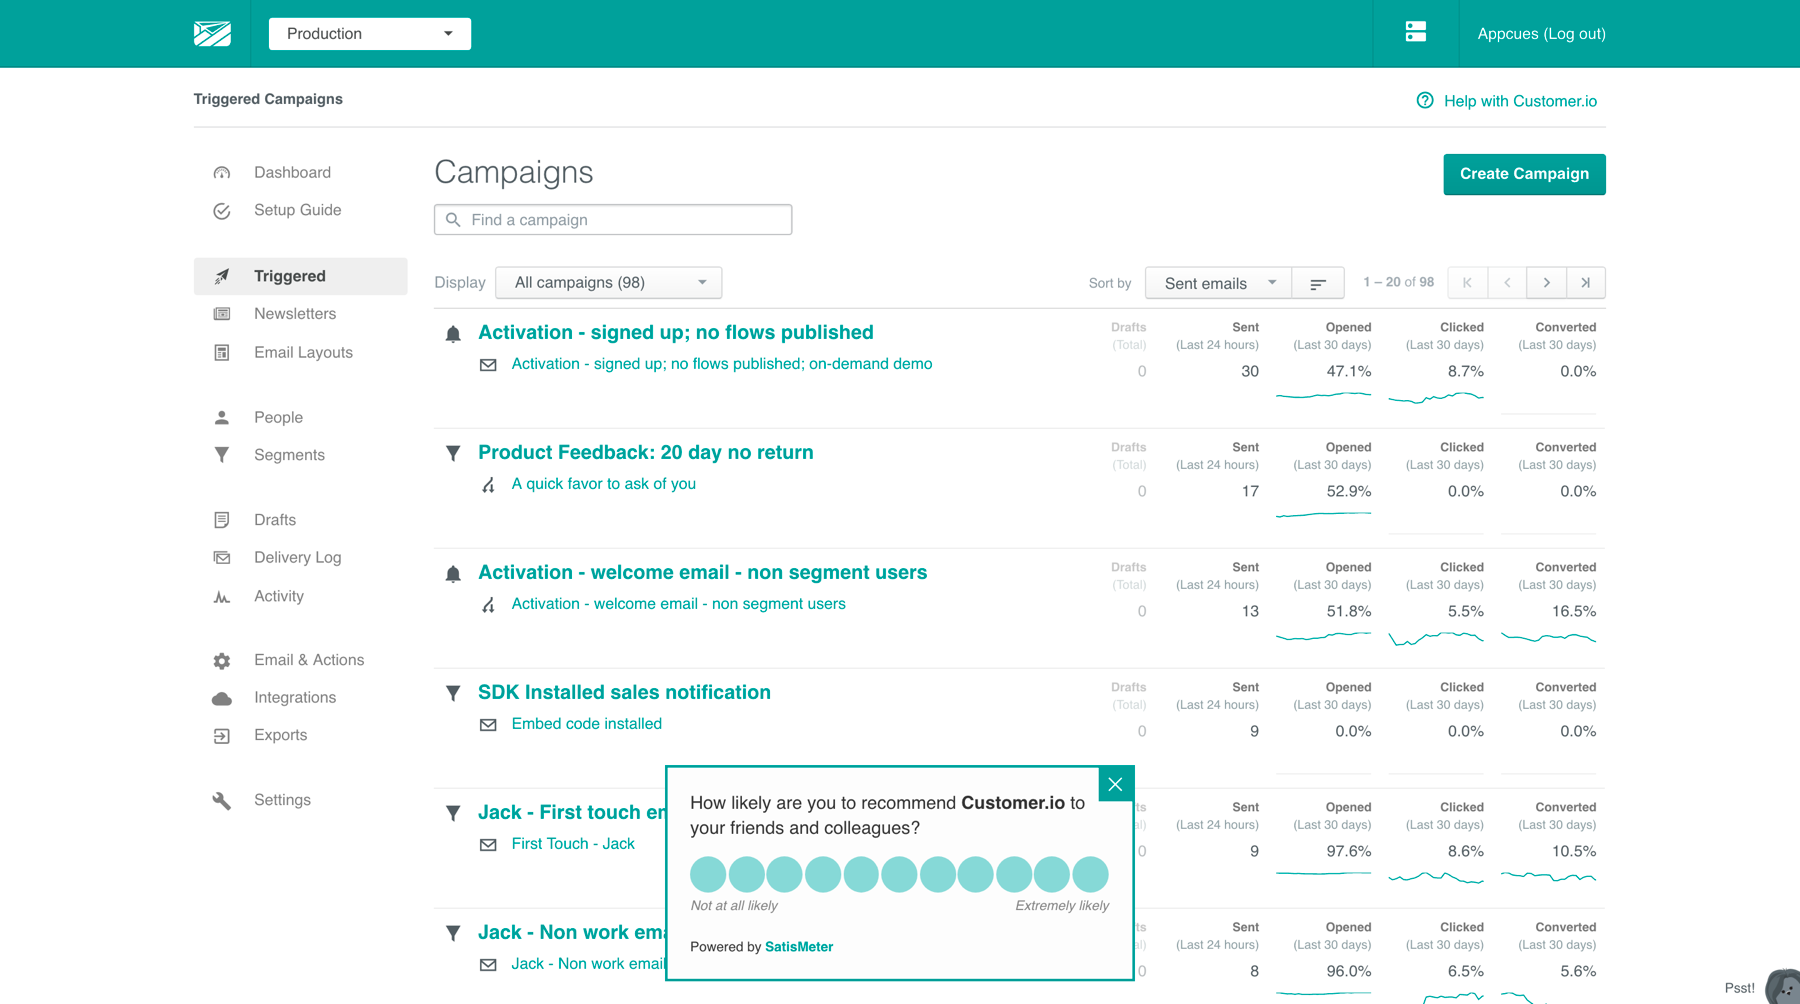Open the People section from the sidebar
This screenshot has width=1800, height=1004.
click(x=278, y=417)
